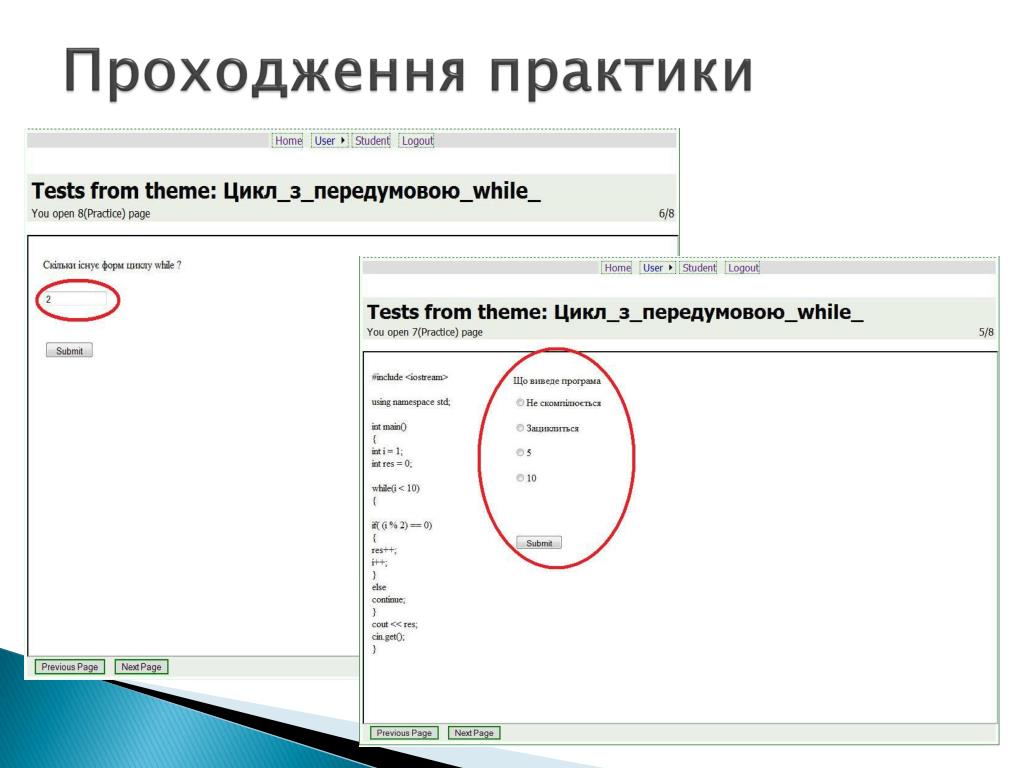This screenshot has height=768, width=1024.
Task: Click 'You open 8(Practice) page' text
Action: point(91,214)
